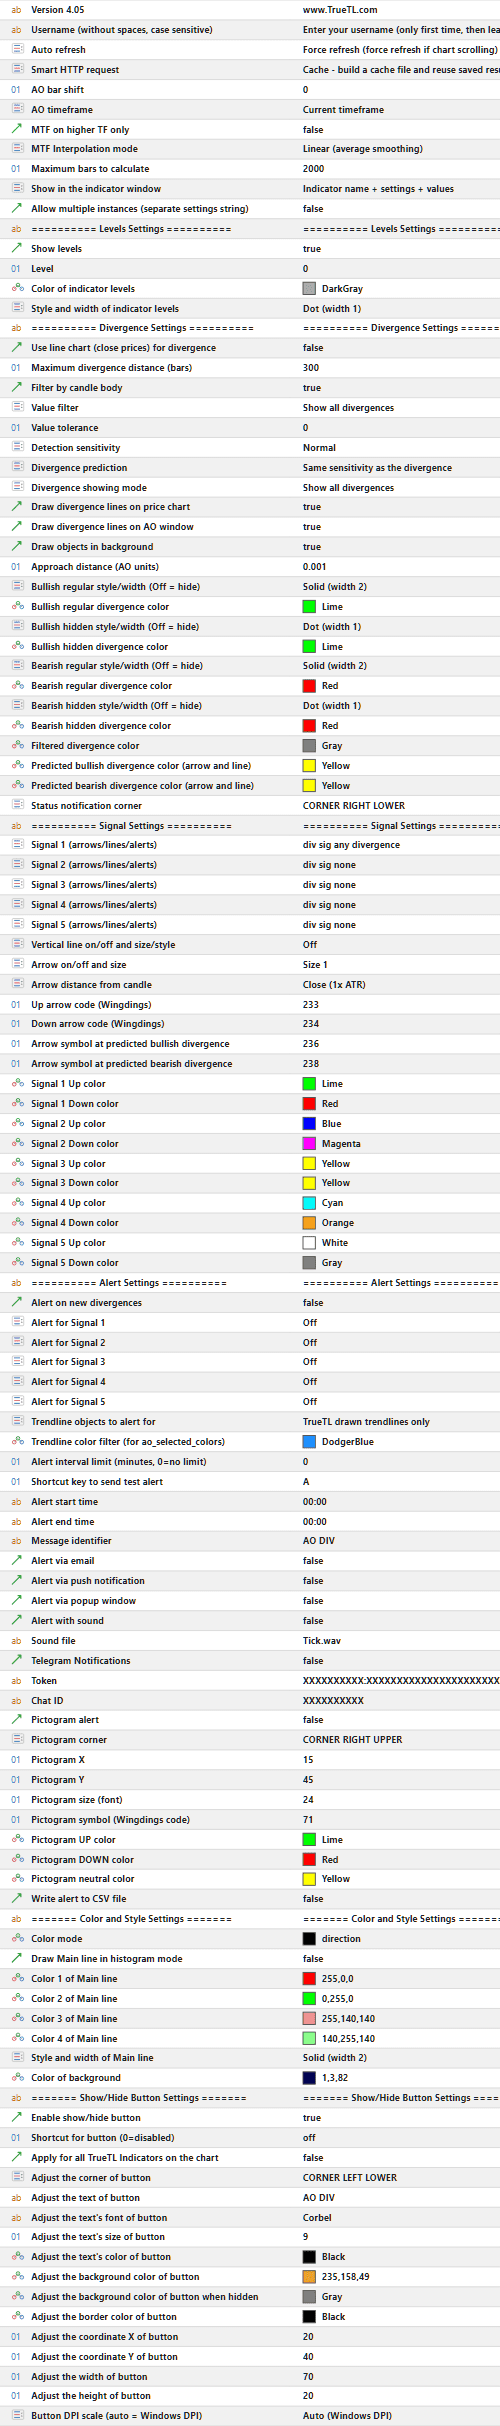Viewport: 500px width, 2426px height.
Task: Select the 'Draw Main line in histogram mode' label
Action: point(107,1959)
